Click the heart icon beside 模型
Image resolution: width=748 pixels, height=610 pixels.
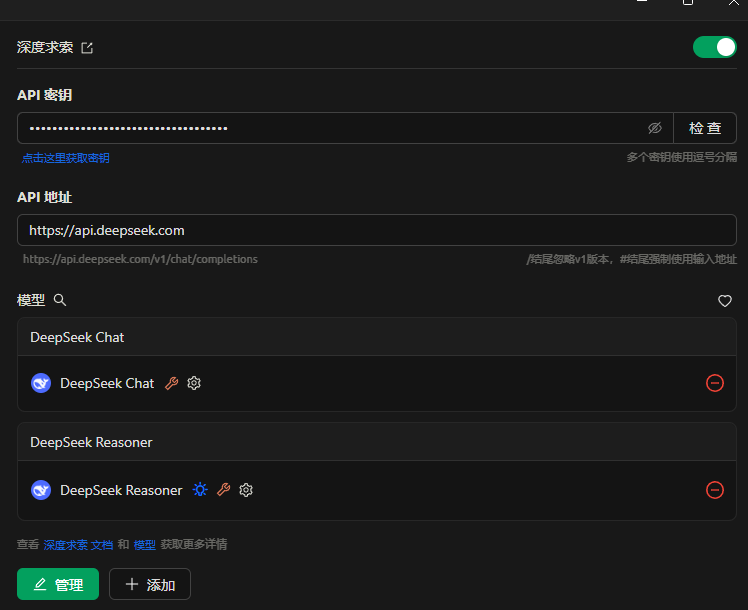(725, 300)
